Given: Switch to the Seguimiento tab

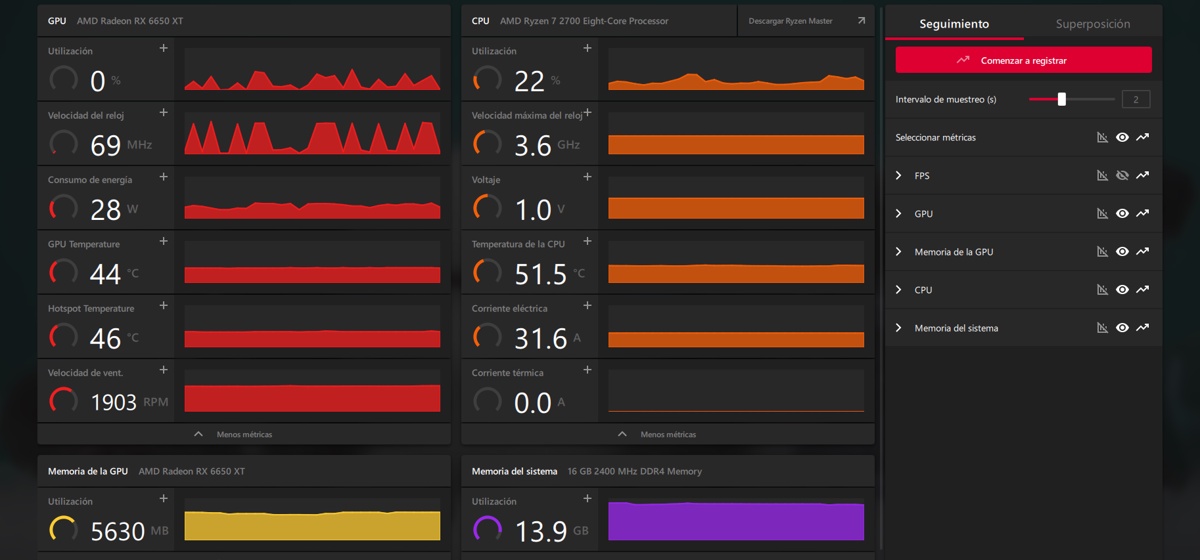Looking at the screenshot, I should pyautogui.click(x=954, y=23).
